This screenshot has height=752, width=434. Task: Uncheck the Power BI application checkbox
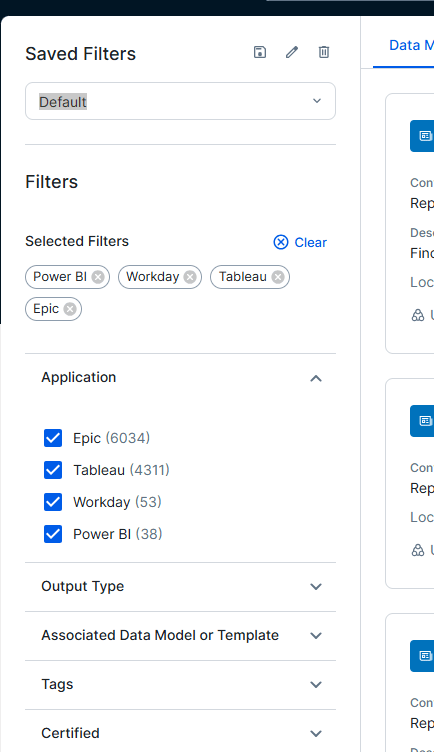tap(53, 534)
